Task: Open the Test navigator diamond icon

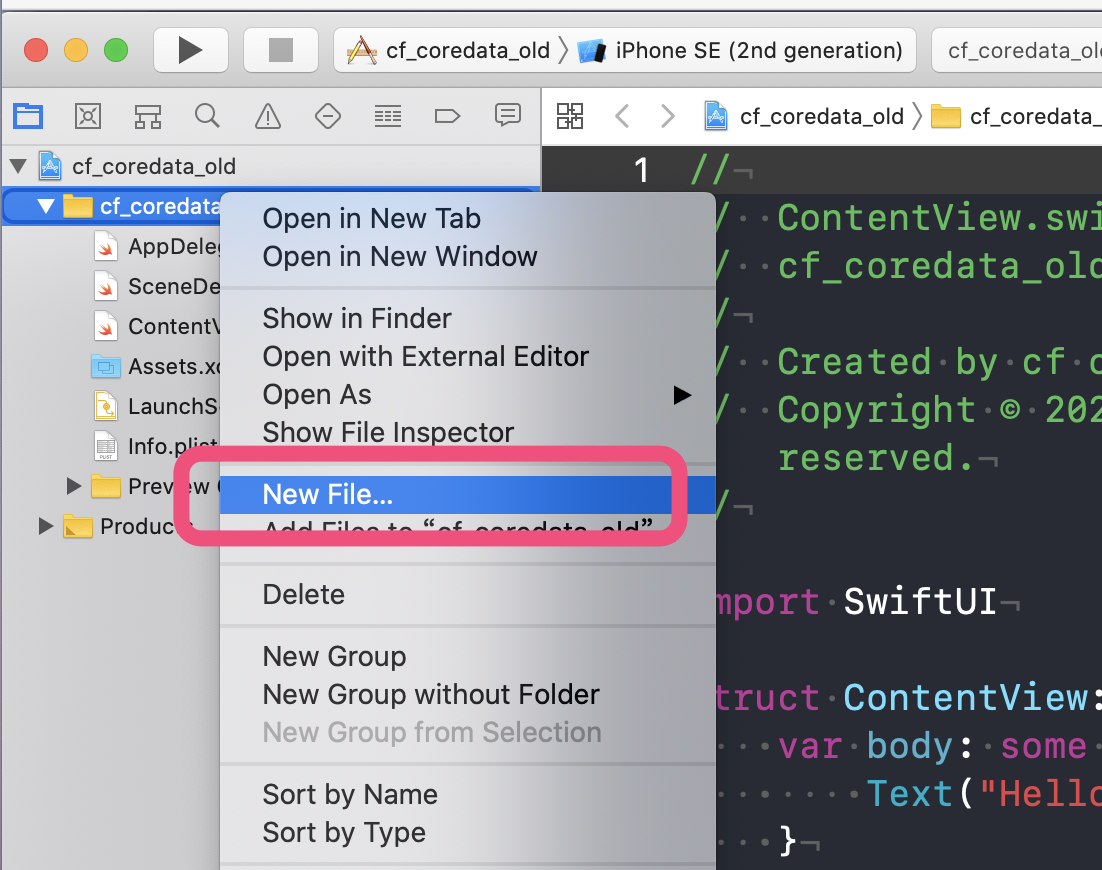Action: coord(328,115)
